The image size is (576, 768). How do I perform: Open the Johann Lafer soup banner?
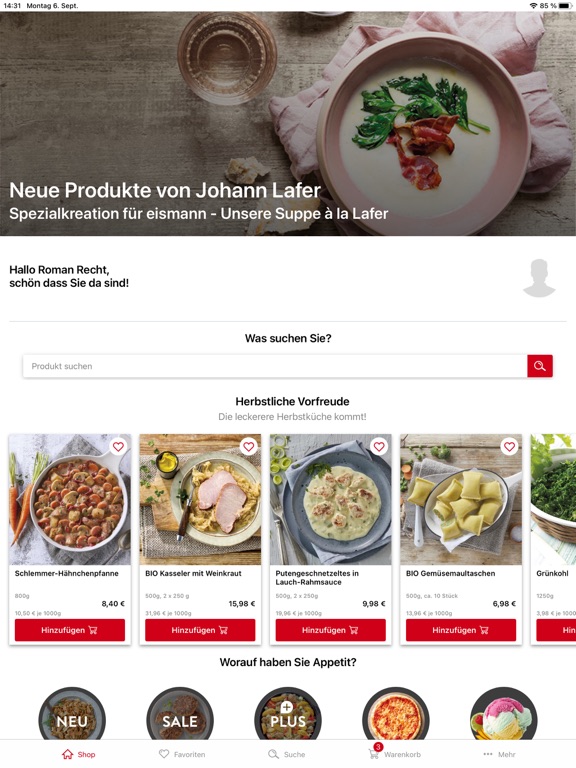288,123
